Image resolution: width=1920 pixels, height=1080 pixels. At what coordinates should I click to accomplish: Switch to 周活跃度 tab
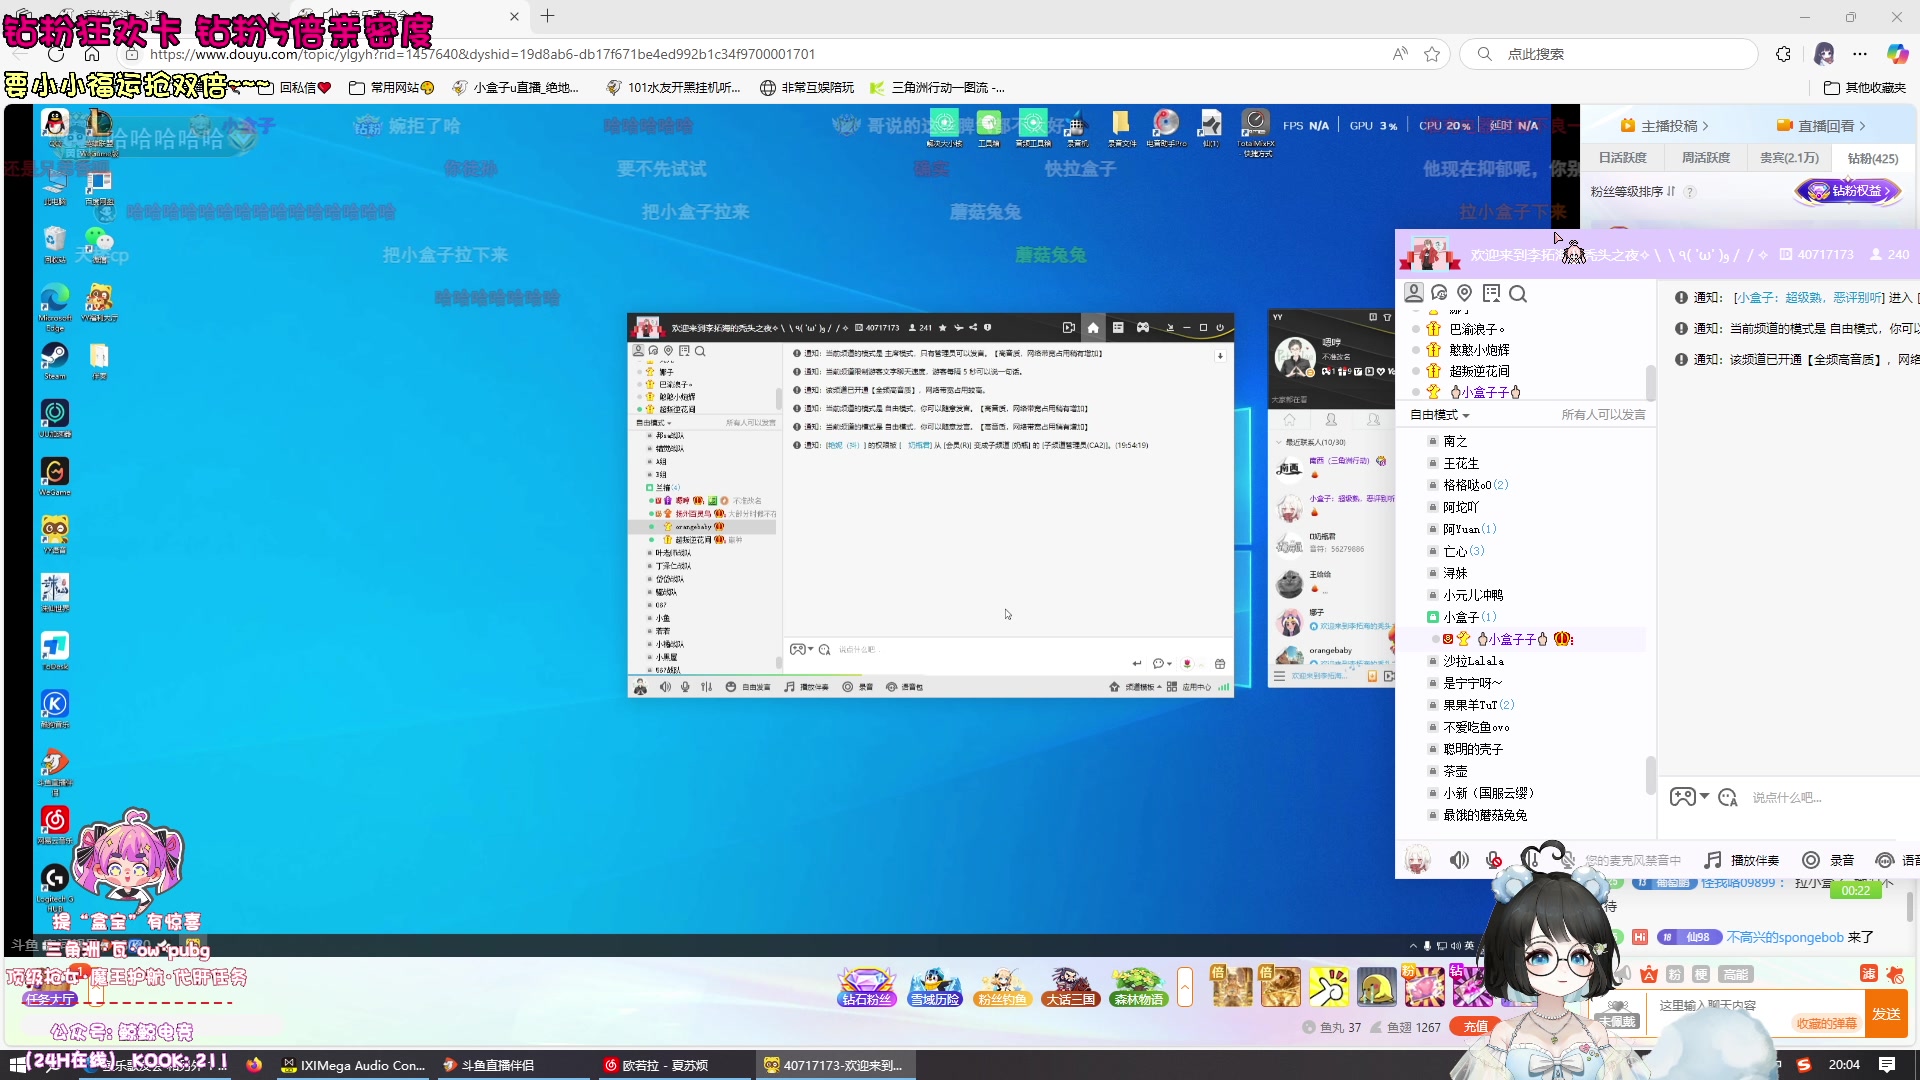coord(1705,158)
